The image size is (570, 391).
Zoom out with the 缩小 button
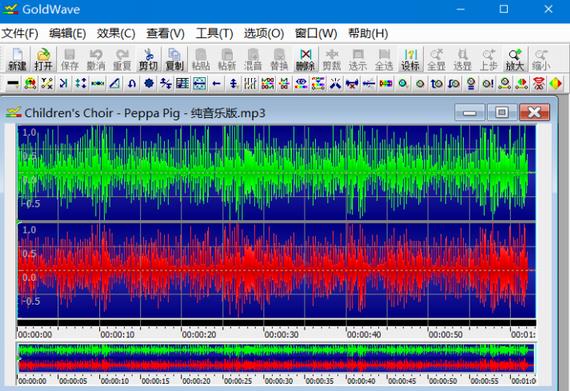click(541, 59)
